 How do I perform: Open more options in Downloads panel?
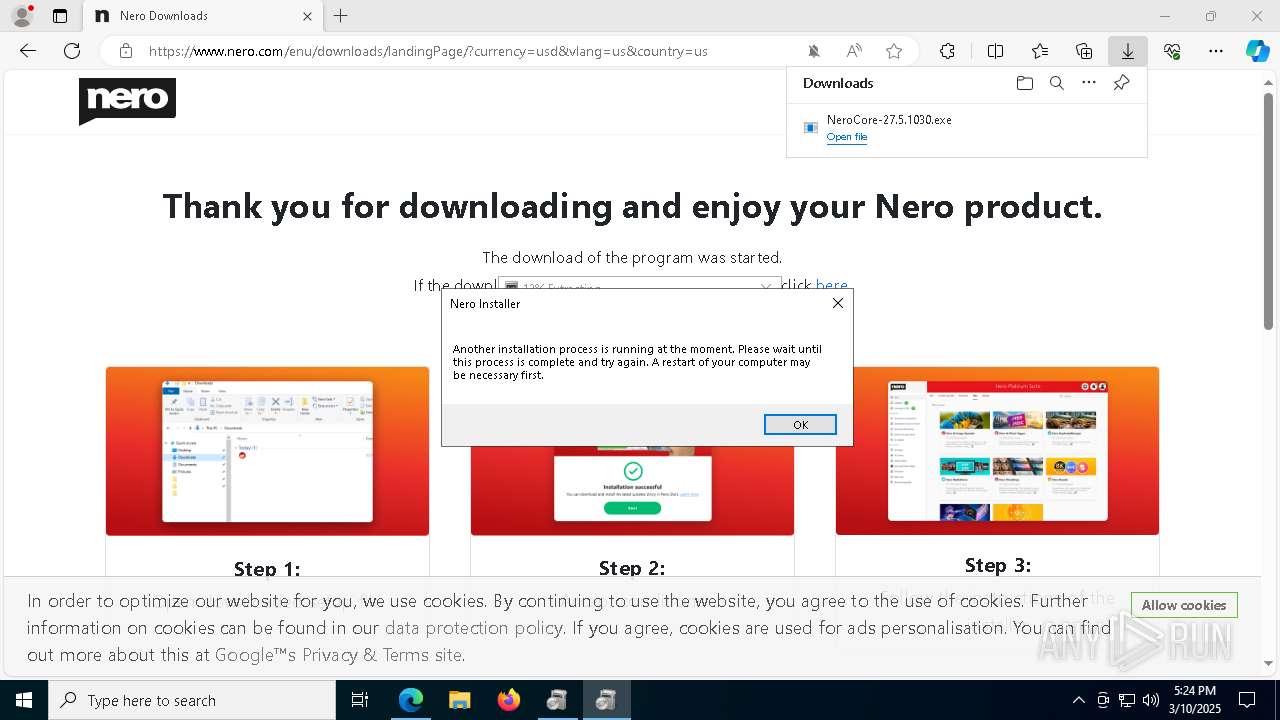coord(1089,83)
